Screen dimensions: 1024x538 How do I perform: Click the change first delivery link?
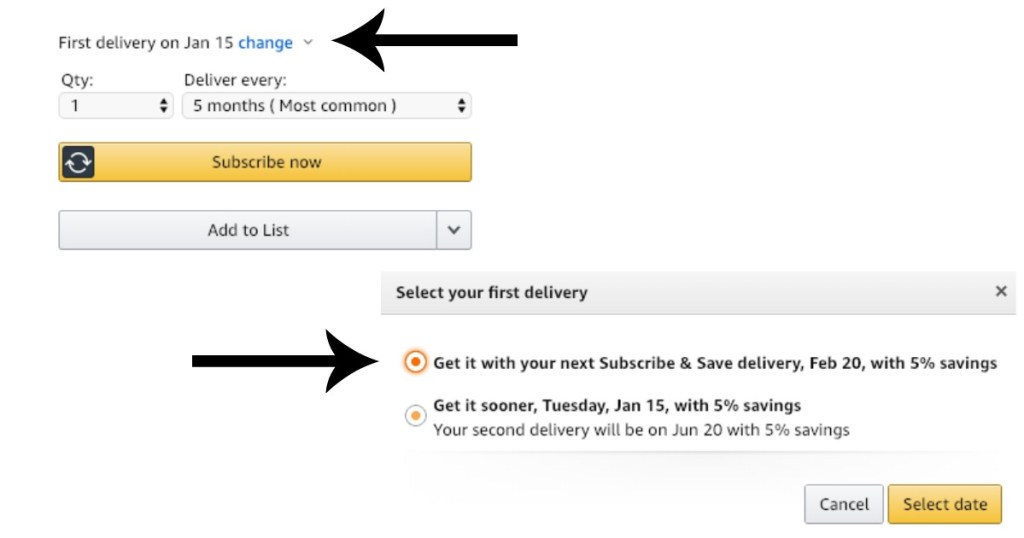pyautogui.click(x=265, y=43)
